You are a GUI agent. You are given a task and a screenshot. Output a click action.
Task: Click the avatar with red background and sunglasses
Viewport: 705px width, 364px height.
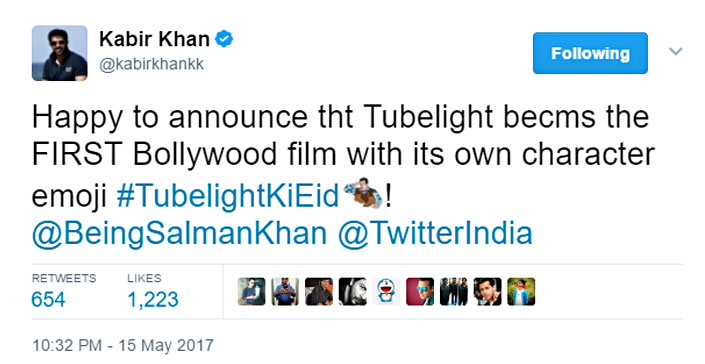pyautogui.click(x=420, y=292)
